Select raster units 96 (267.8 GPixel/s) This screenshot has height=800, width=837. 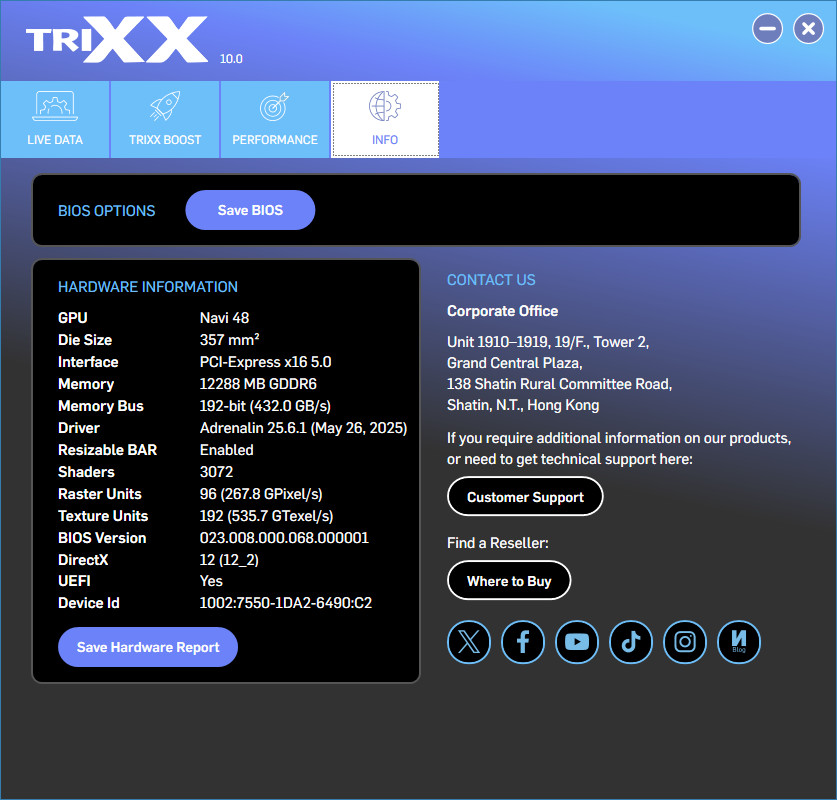coord(261,494)
